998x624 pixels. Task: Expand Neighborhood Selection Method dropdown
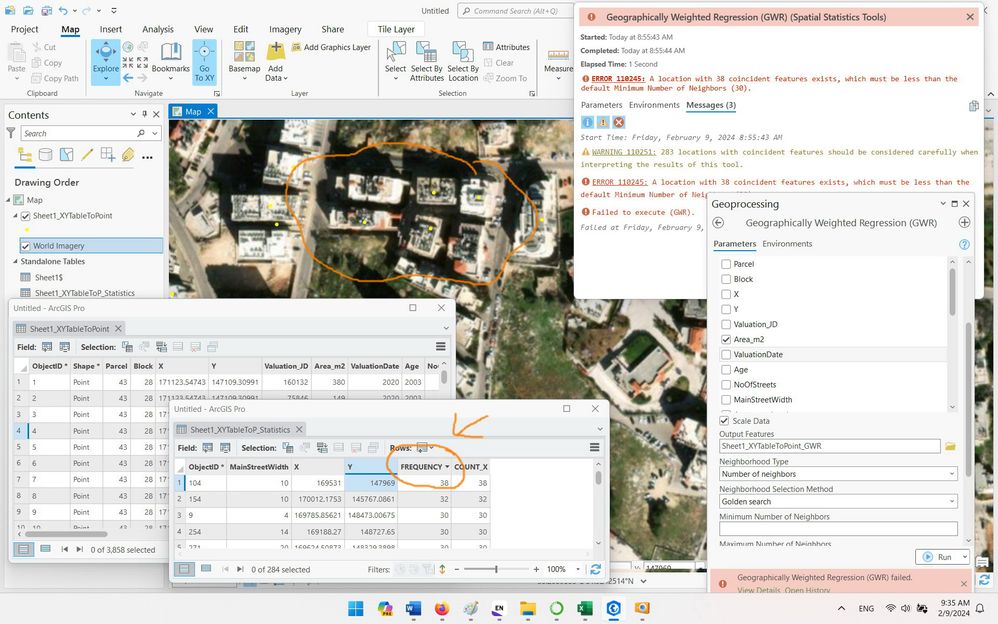coord(837,501)
